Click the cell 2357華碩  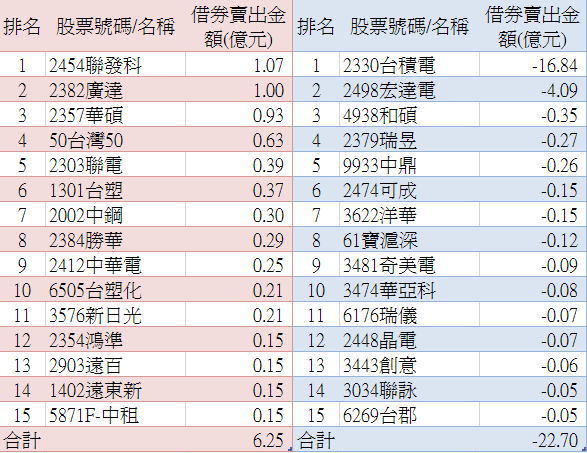click(115, 115)
